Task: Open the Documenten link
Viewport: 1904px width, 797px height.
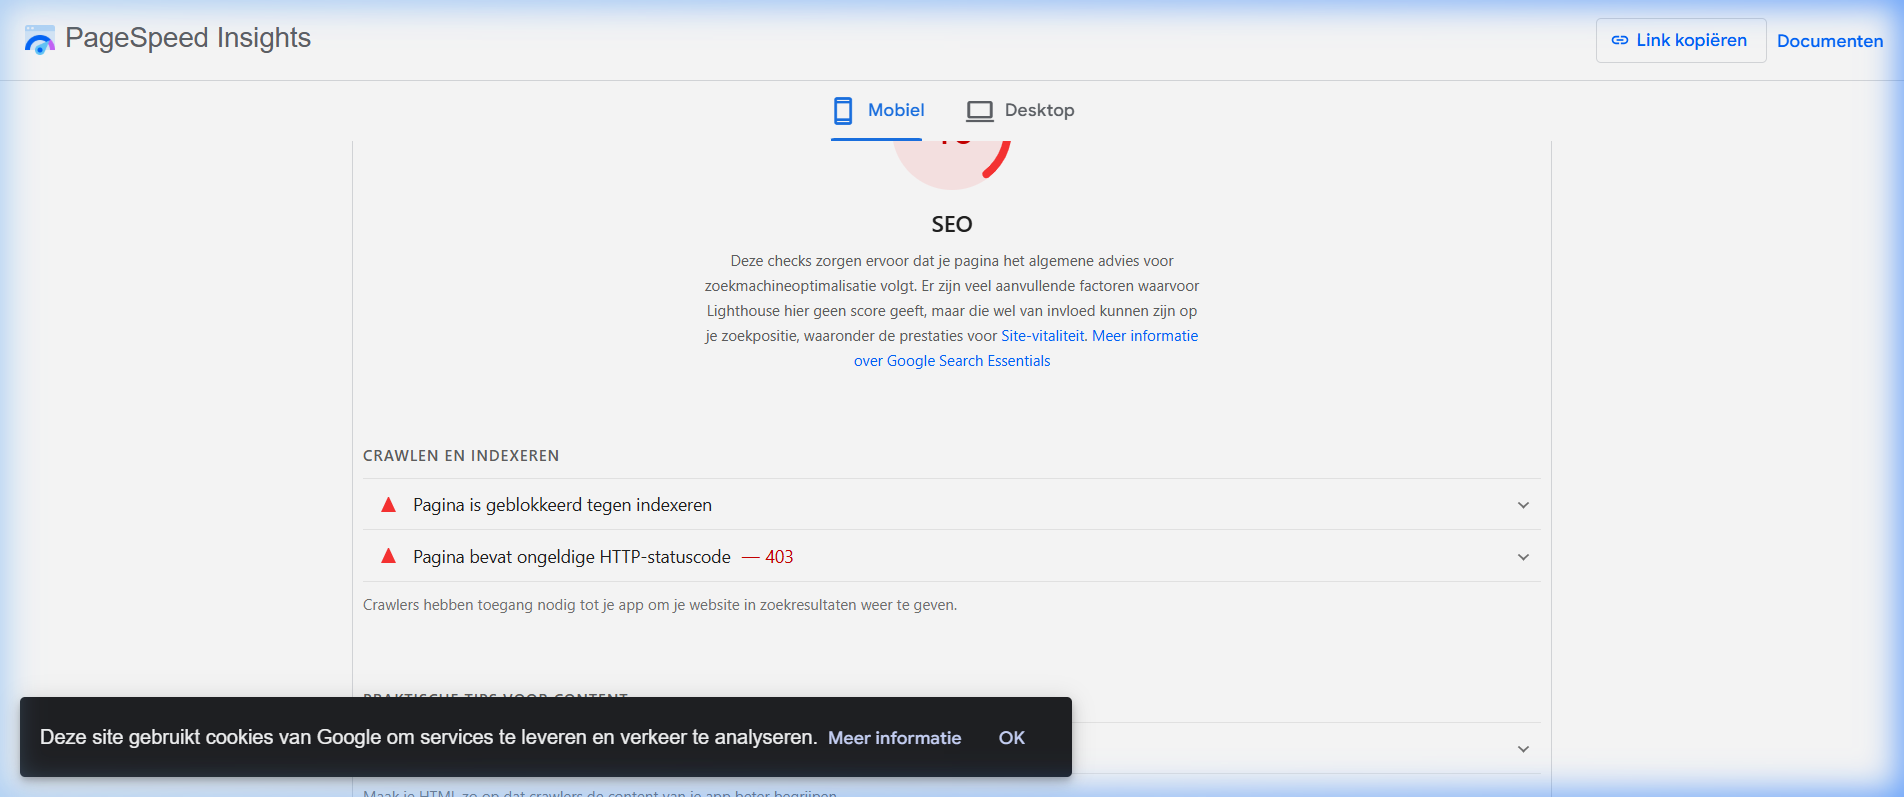Action: pos(1829,41)
